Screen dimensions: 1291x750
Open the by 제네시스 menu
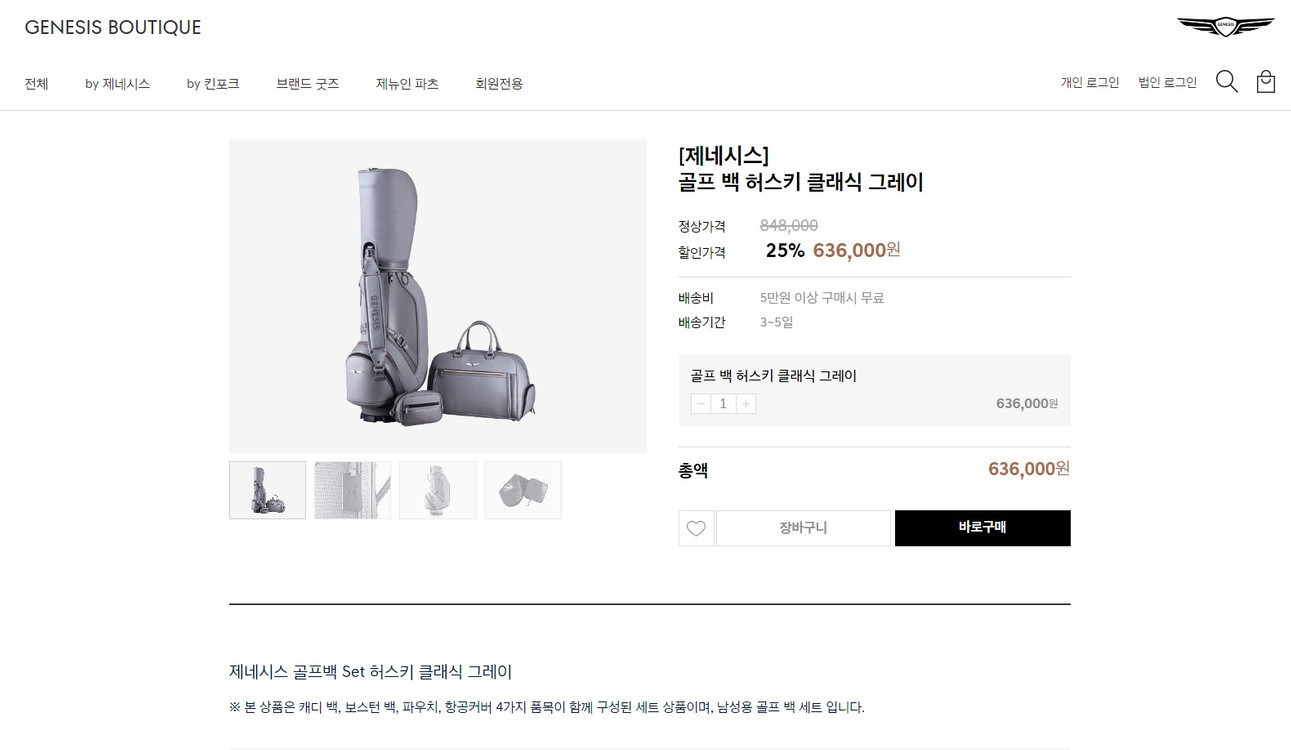coord(117,84)
